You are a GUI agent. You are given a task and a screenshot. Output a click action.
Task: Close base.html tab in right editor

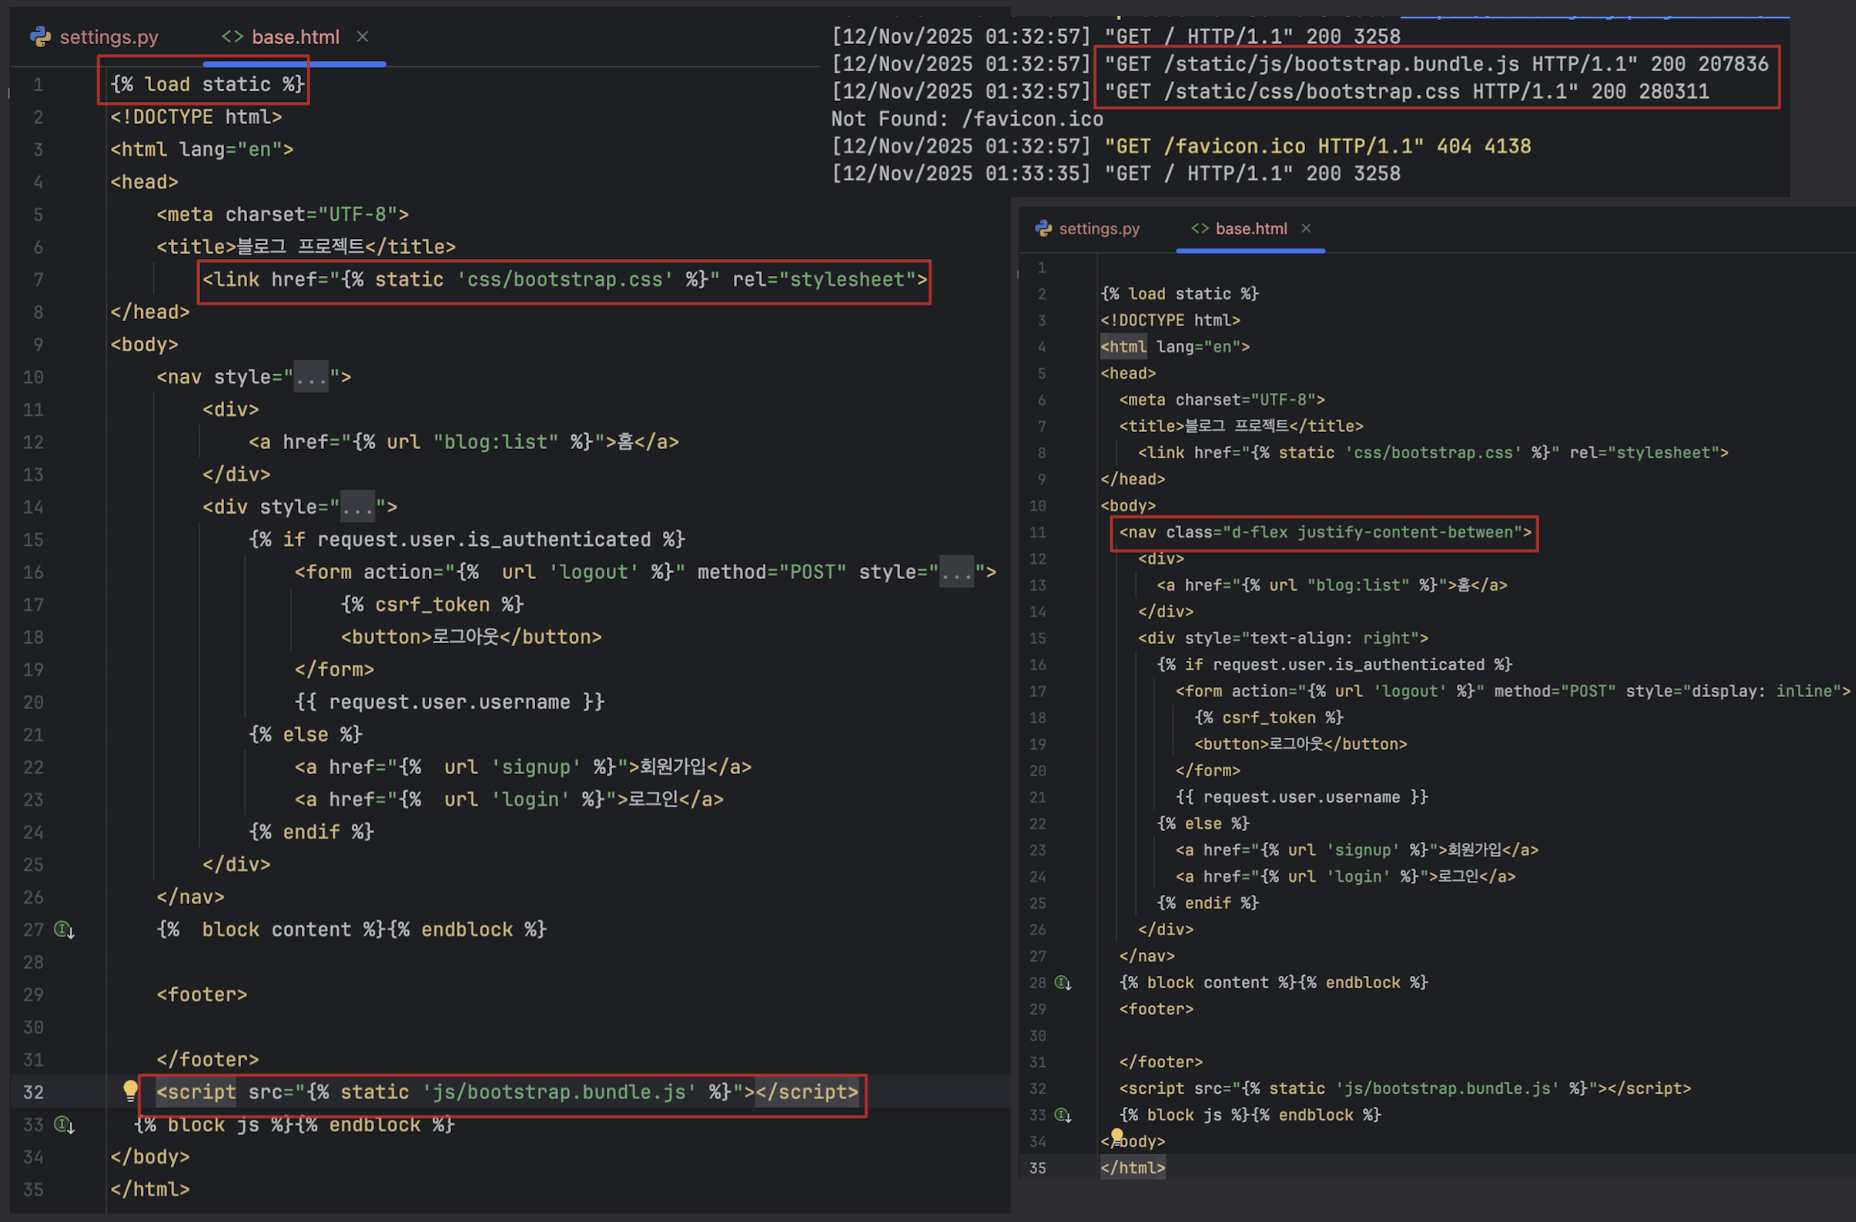[1306, 229]
